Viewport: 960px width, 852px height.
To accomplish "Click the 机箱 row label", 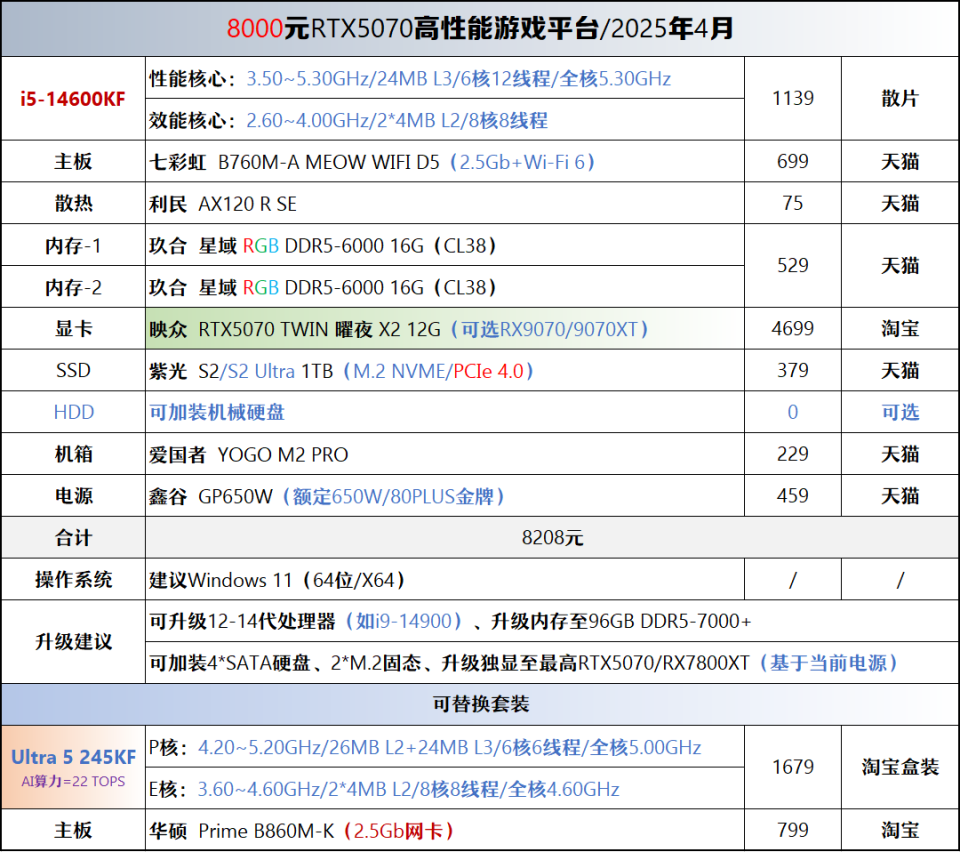I will (73, 454).
